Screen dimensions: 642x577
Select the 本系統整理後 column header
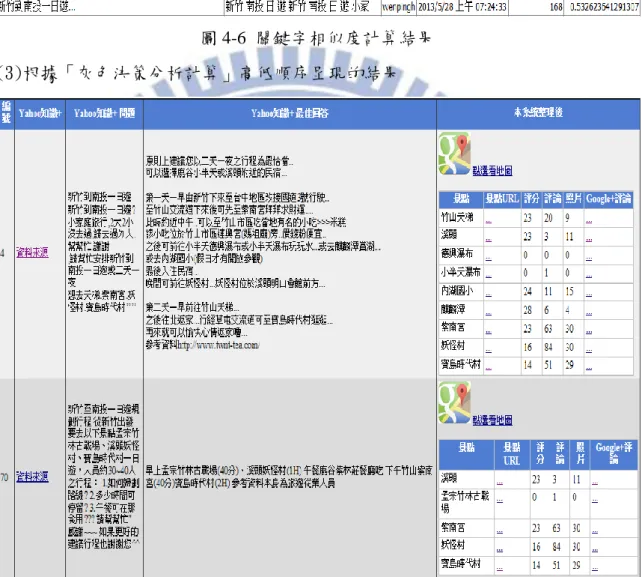[538, 113]
